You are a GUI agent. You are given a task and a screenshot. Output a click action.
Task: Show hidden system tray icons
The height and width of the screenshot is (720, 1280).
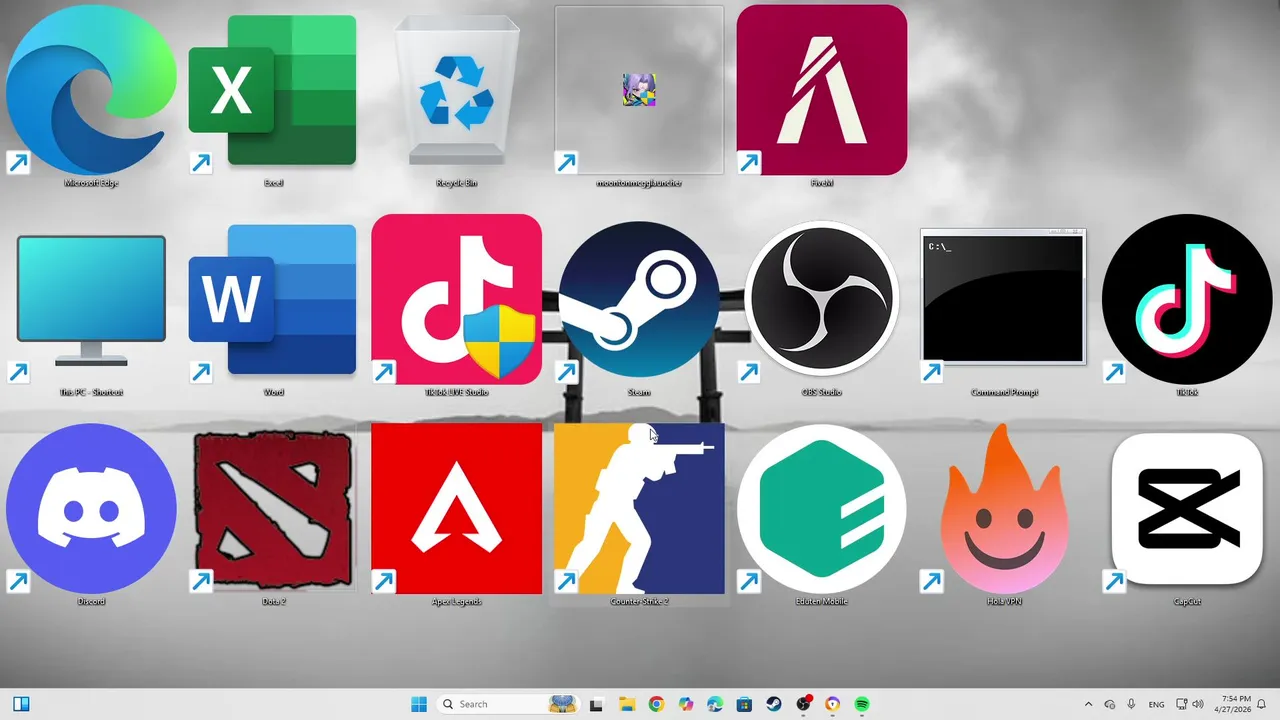[x=1088, y=704]
